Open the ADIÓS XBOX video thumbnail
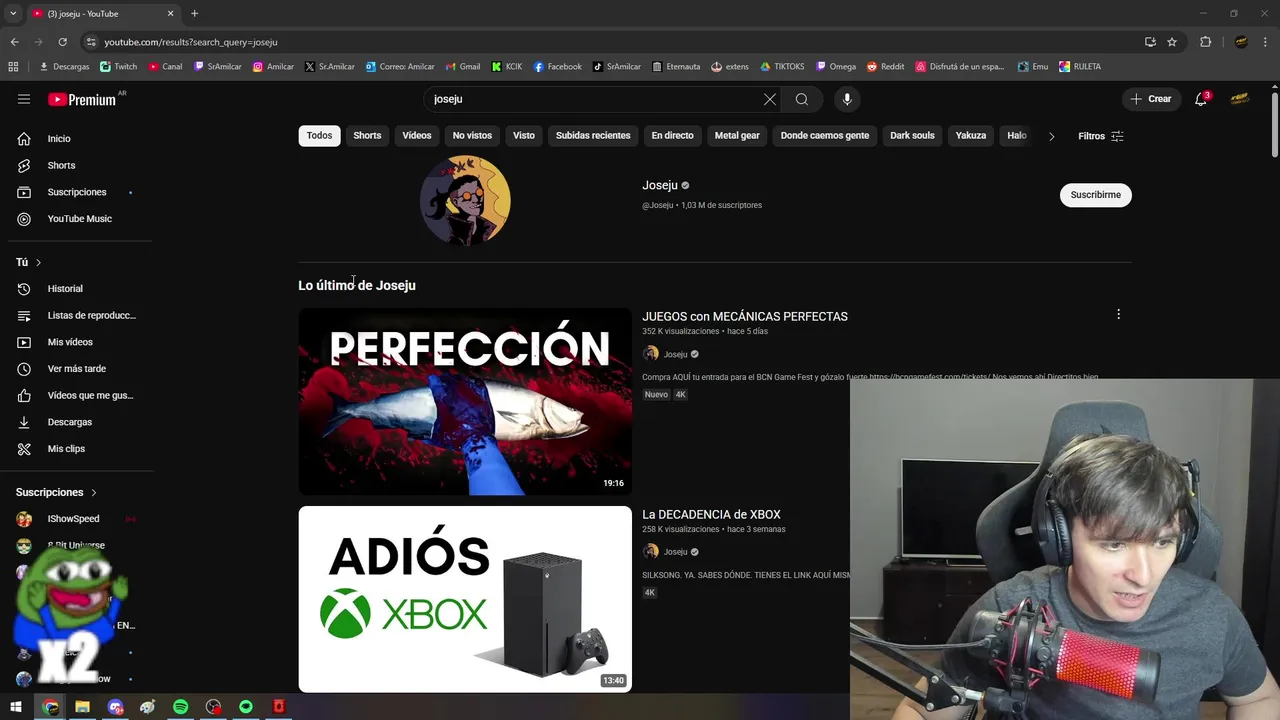Screen dimensions: 1280x720 pos(465,599)
